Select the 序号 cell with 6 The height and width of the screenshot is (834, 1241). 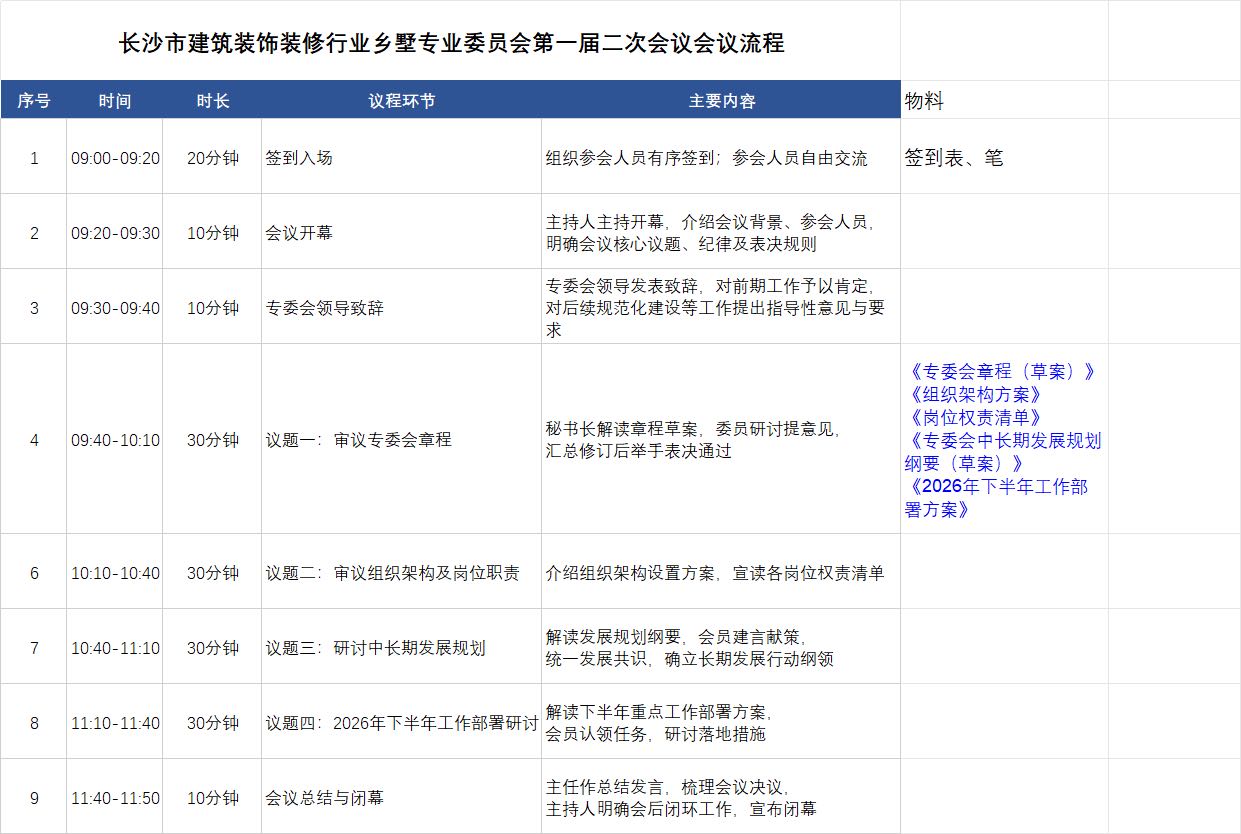pyautogui.click(x=34, y=572)
